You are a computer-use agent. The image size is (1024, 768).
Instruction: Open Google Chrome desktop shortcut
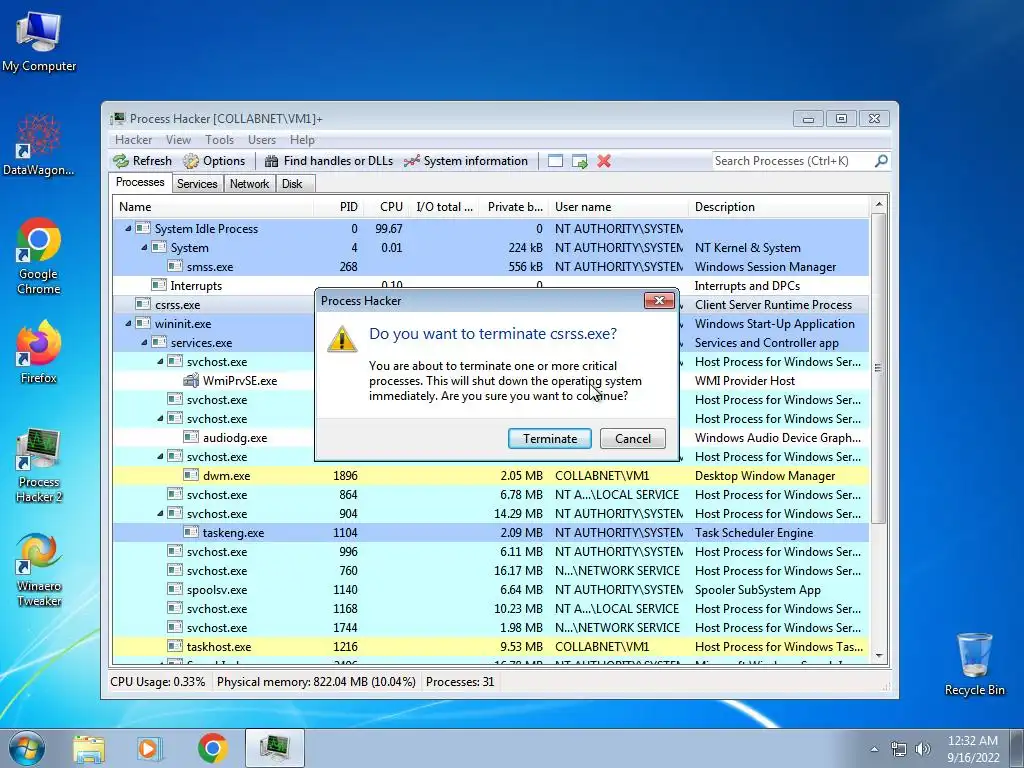[x=39, y=256]
